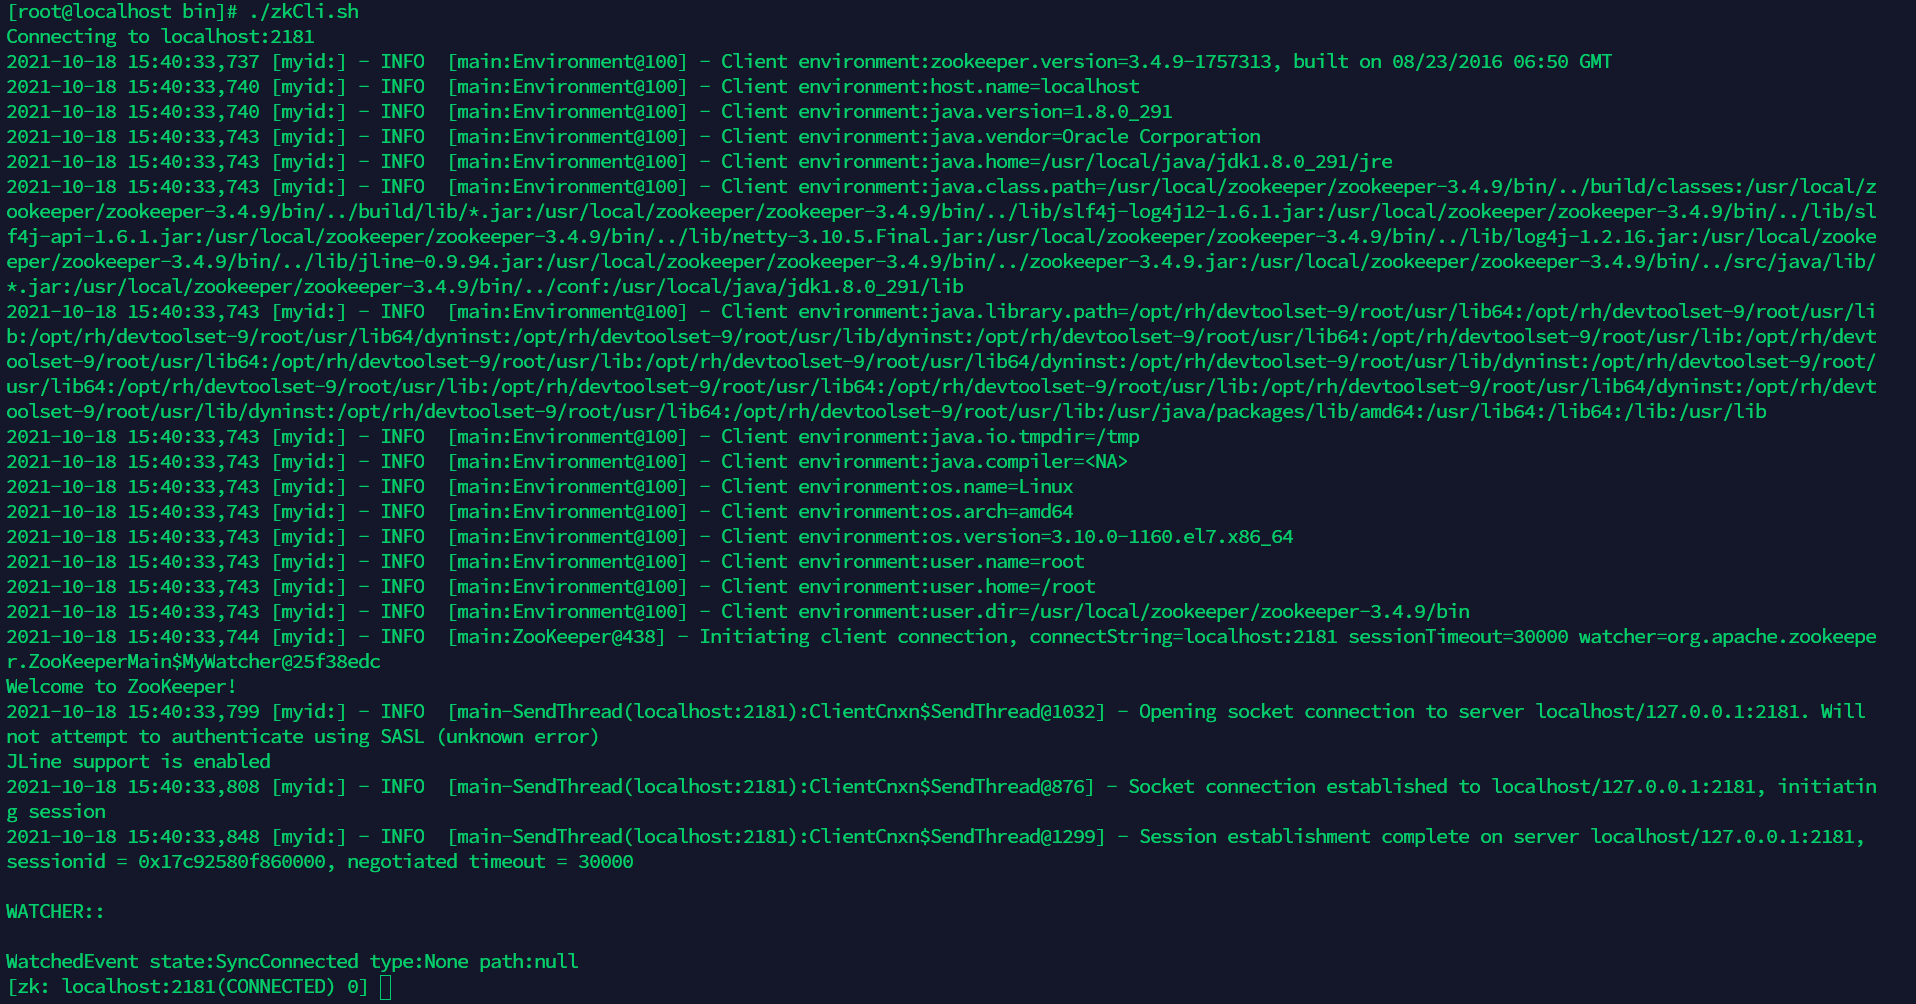
Task: Click the "./zkCli.sh" command text
Action: point(304,12)
